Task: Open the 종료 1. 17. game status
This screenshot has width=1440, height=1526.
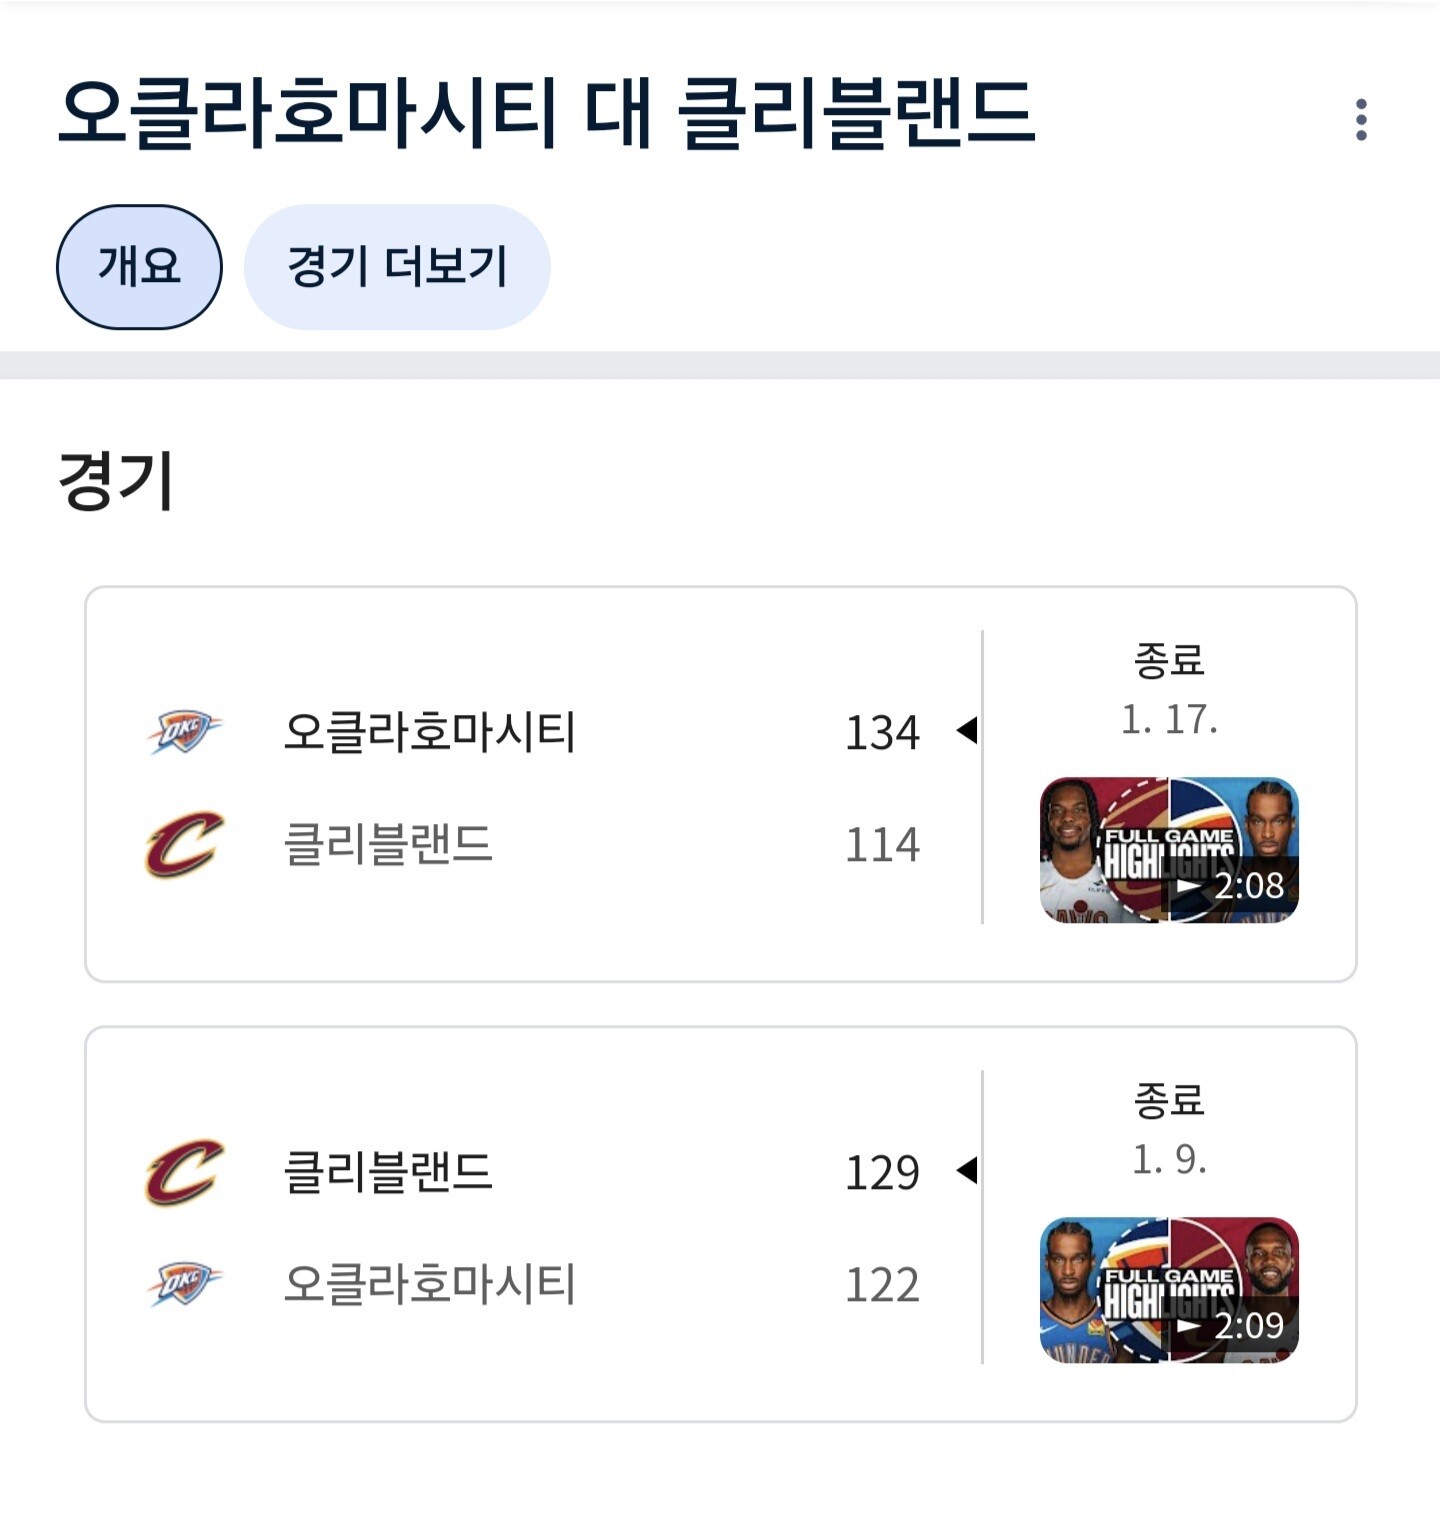Action: click(1169, 690)
